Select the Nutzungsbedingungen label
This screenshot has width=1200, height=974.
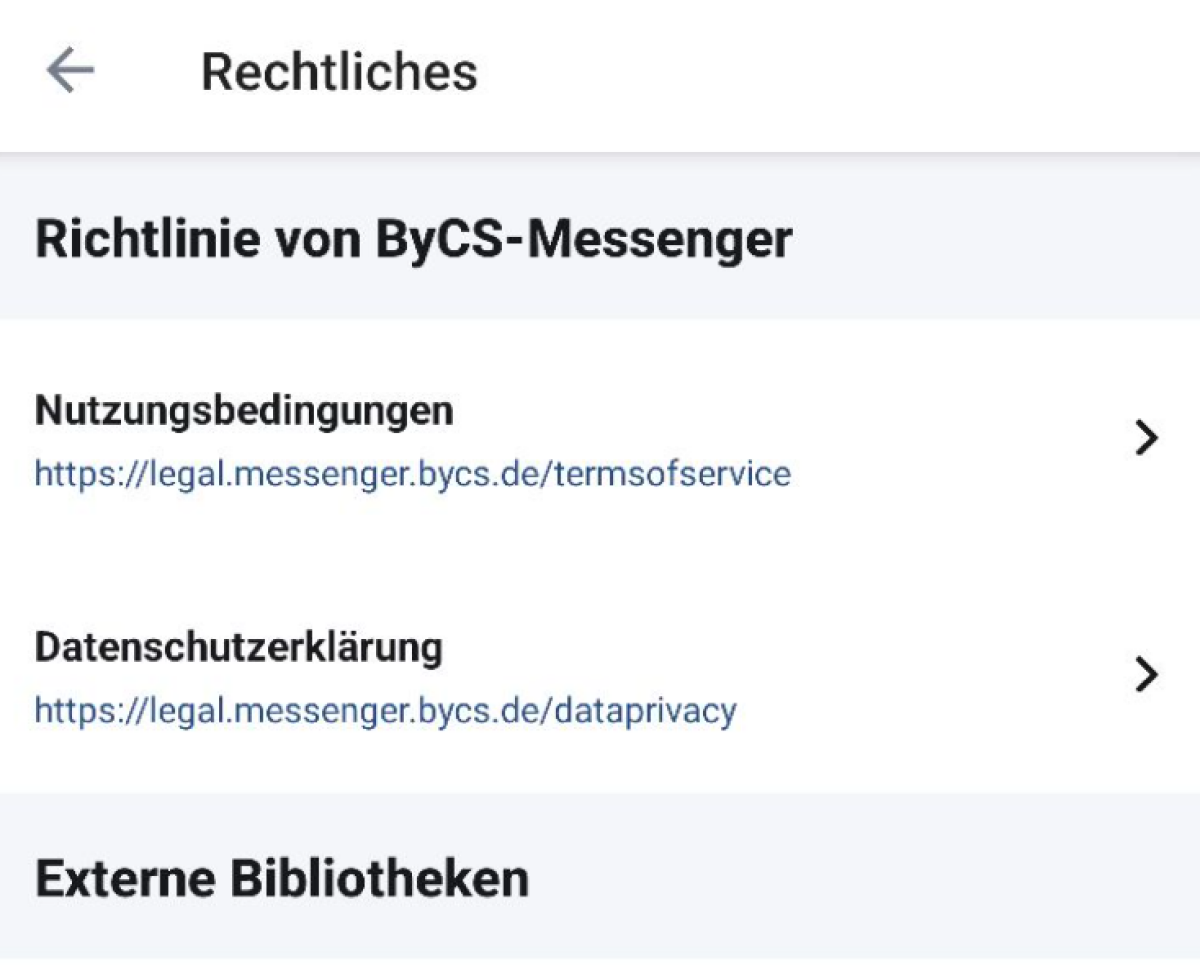244,410
